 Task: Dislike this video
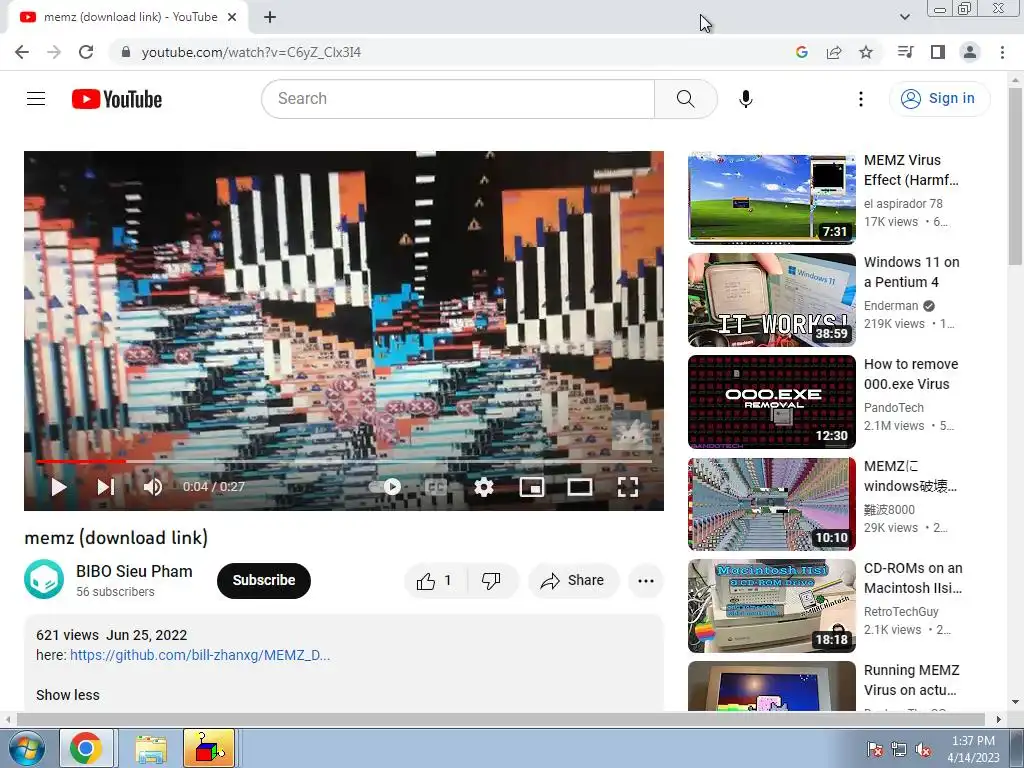point(492,581)
